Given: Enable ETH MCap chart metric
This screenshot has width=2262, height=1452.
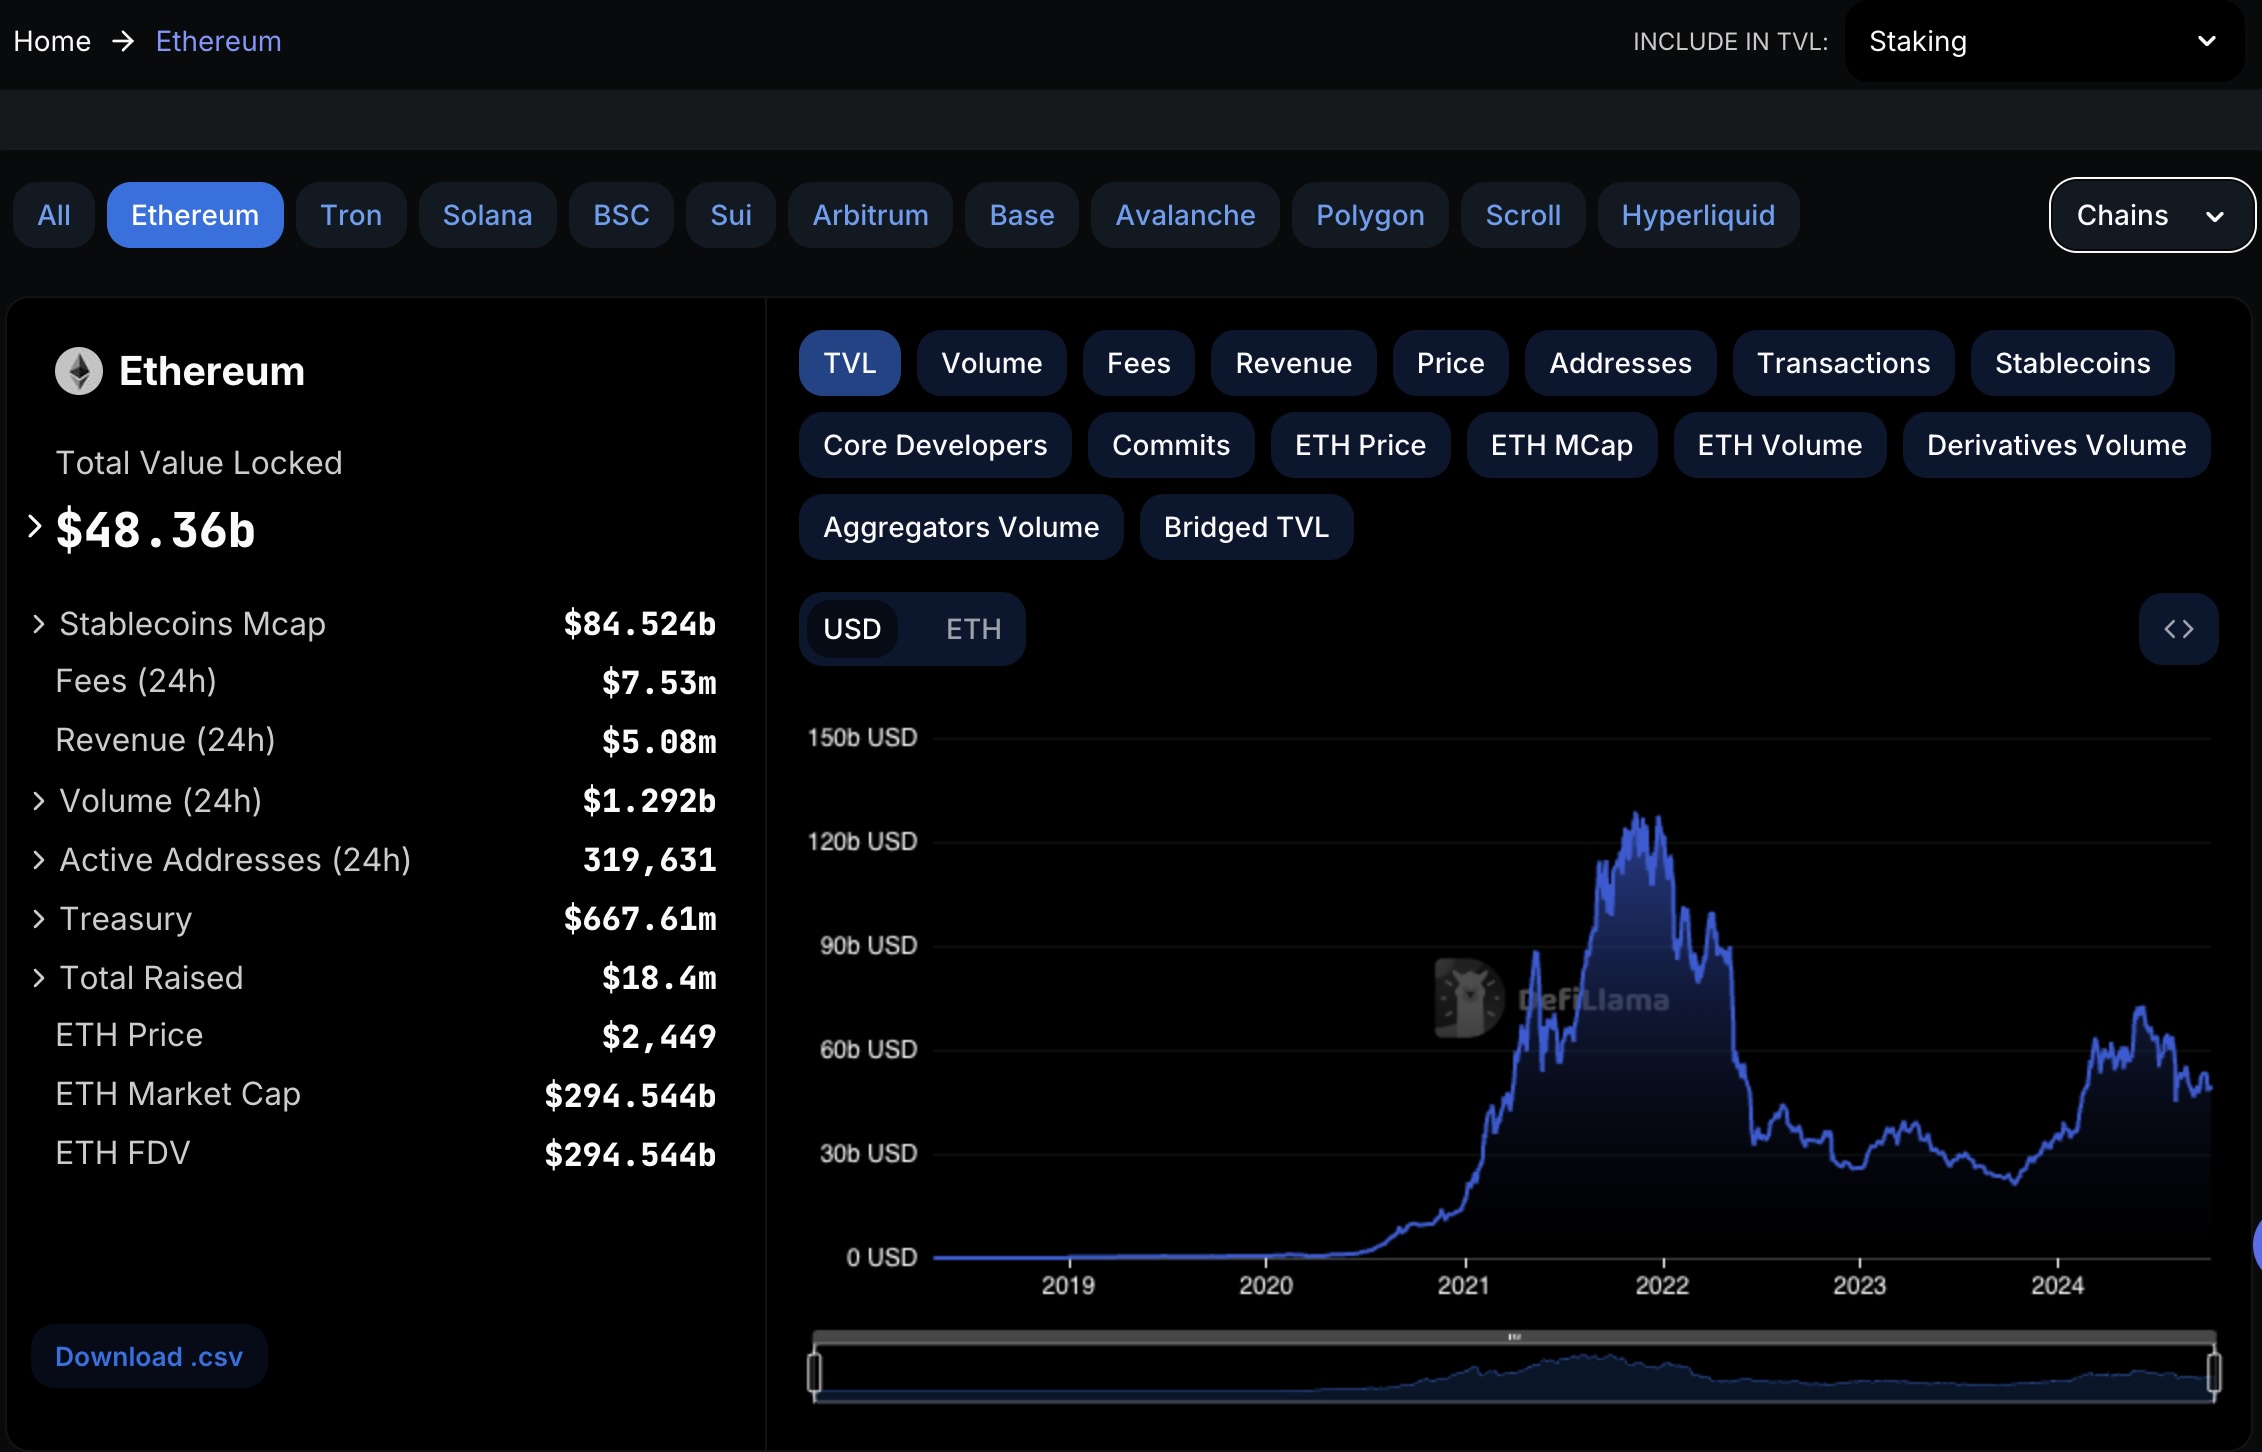Looking at the screenshot, I should click(x=1561, y=445).
